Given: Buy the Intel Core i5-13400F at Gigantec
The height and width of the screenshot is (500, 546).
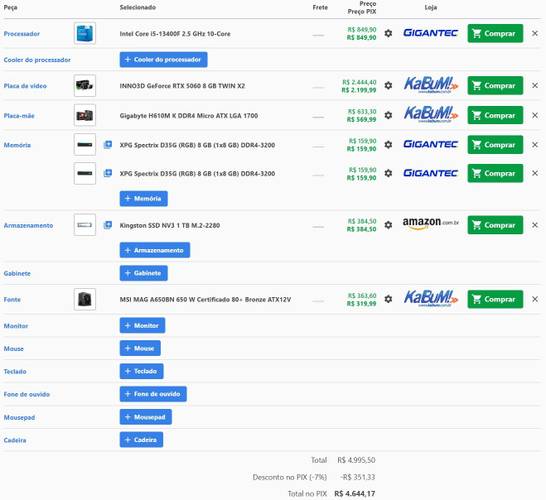Looking at the screenshot, I should click(495, 33).
